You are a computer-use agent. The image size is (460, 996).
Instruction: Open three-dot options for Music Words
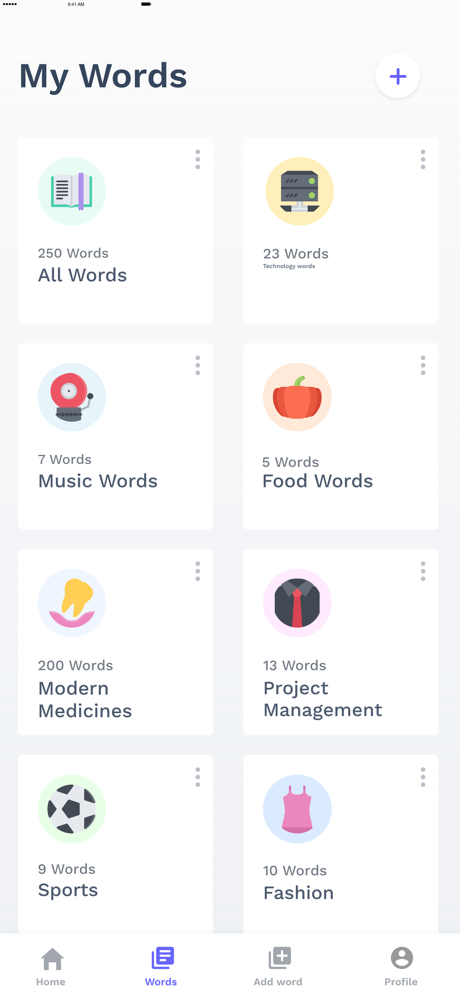(198, 365)
